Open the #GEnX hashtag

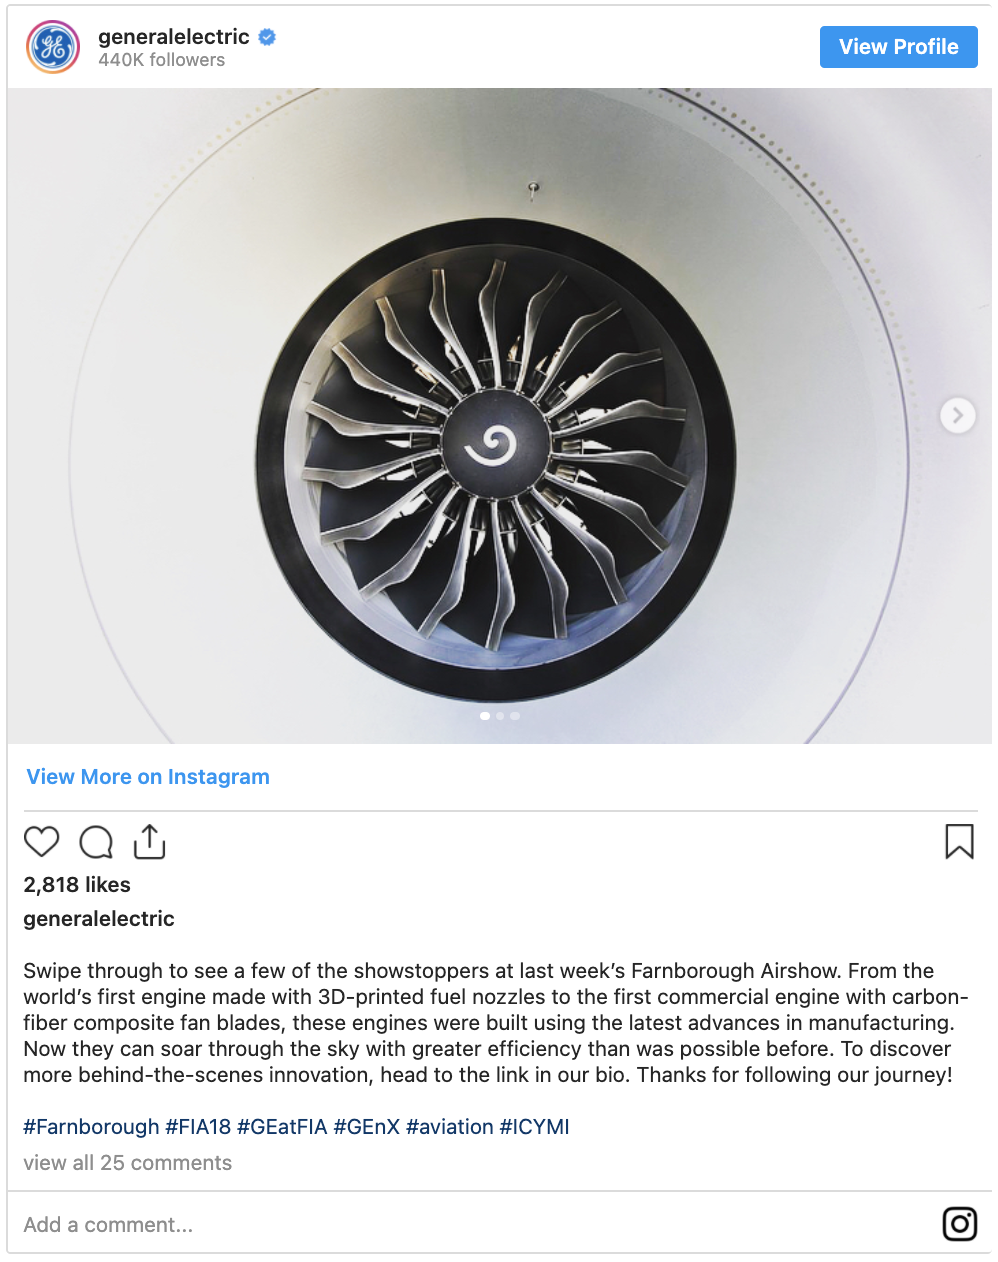tap(366, 1127)
